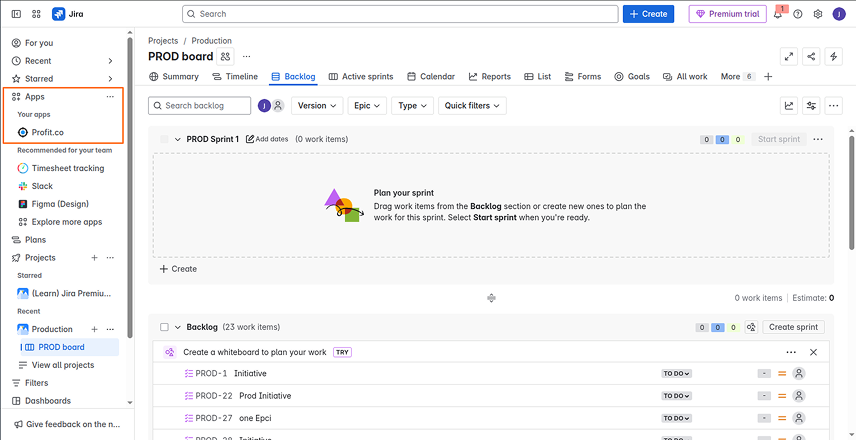Click Create in the sprint section

[x=178, y=269]
